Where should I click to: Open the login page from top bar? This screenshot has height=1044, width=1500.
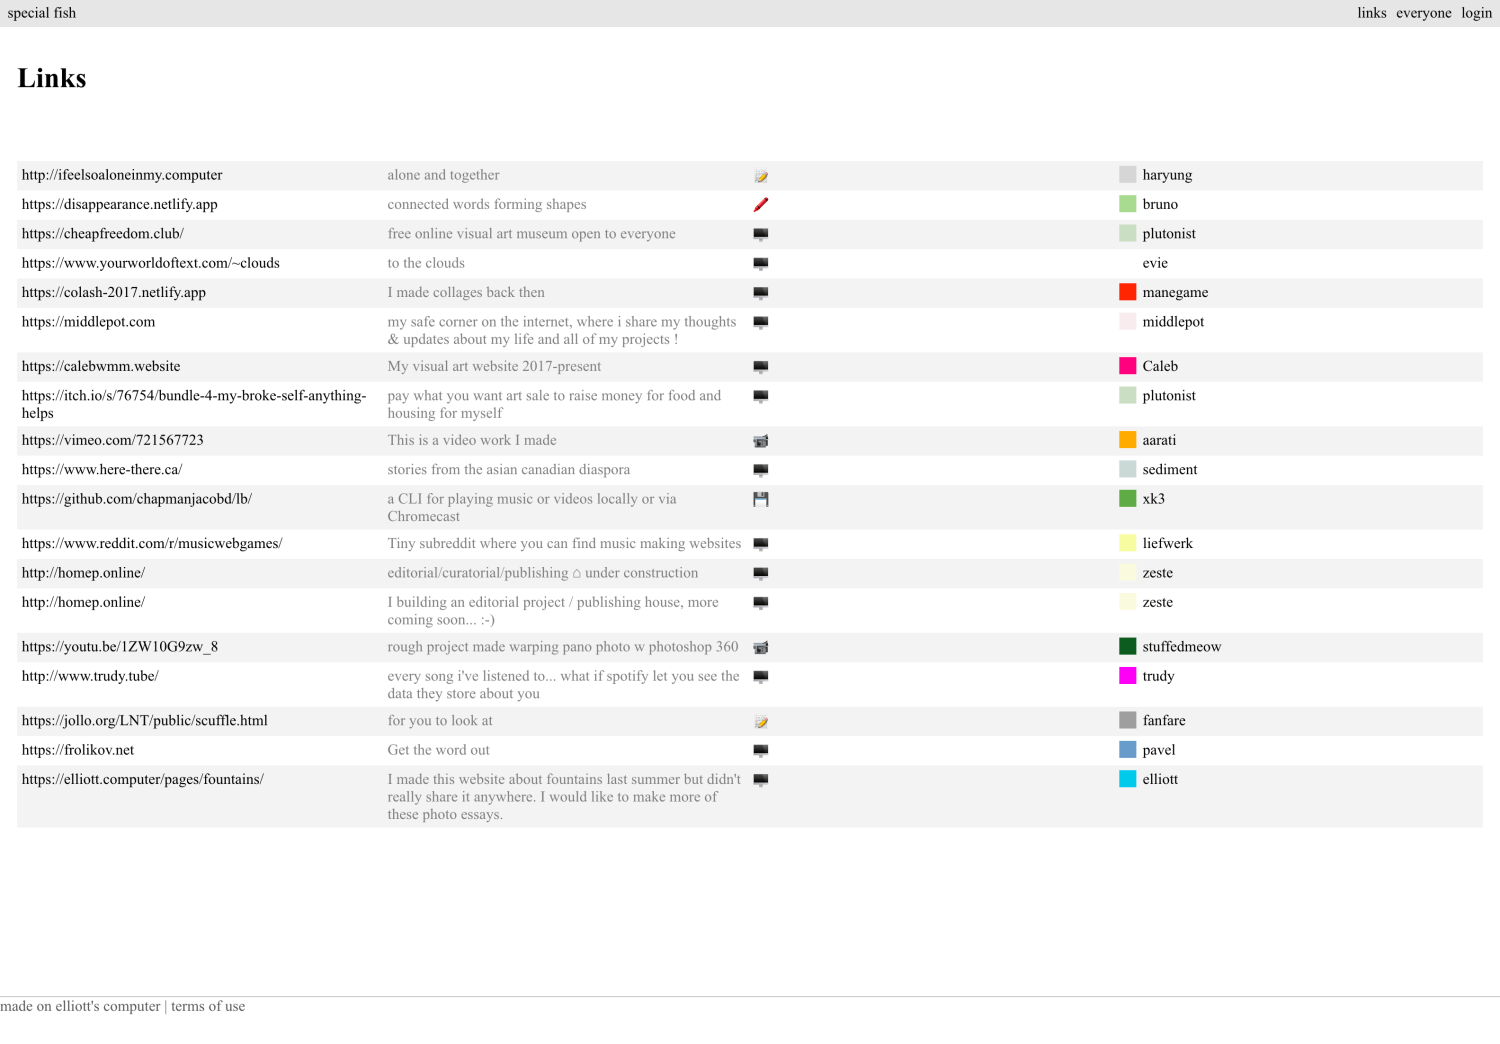(x=1476, y=13)
